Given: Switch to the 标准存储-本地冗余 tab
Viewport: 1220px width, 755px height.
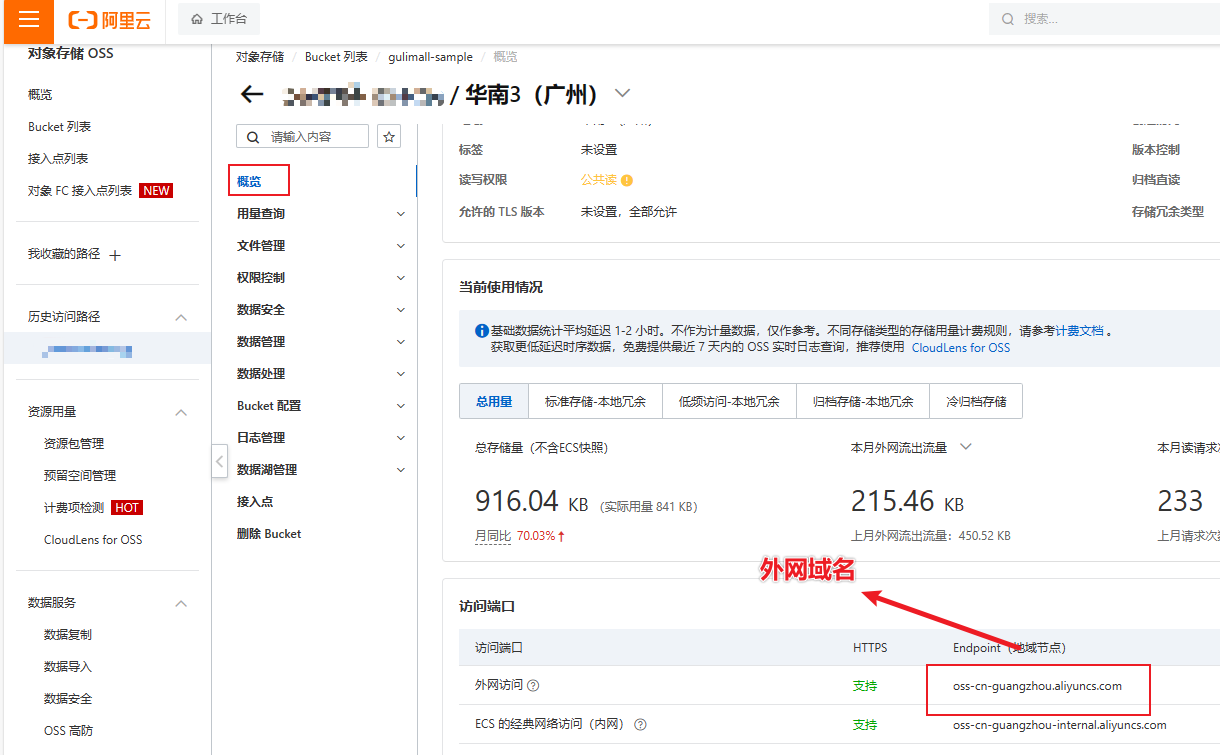Looking at the screenshot, I should point(595,402).
